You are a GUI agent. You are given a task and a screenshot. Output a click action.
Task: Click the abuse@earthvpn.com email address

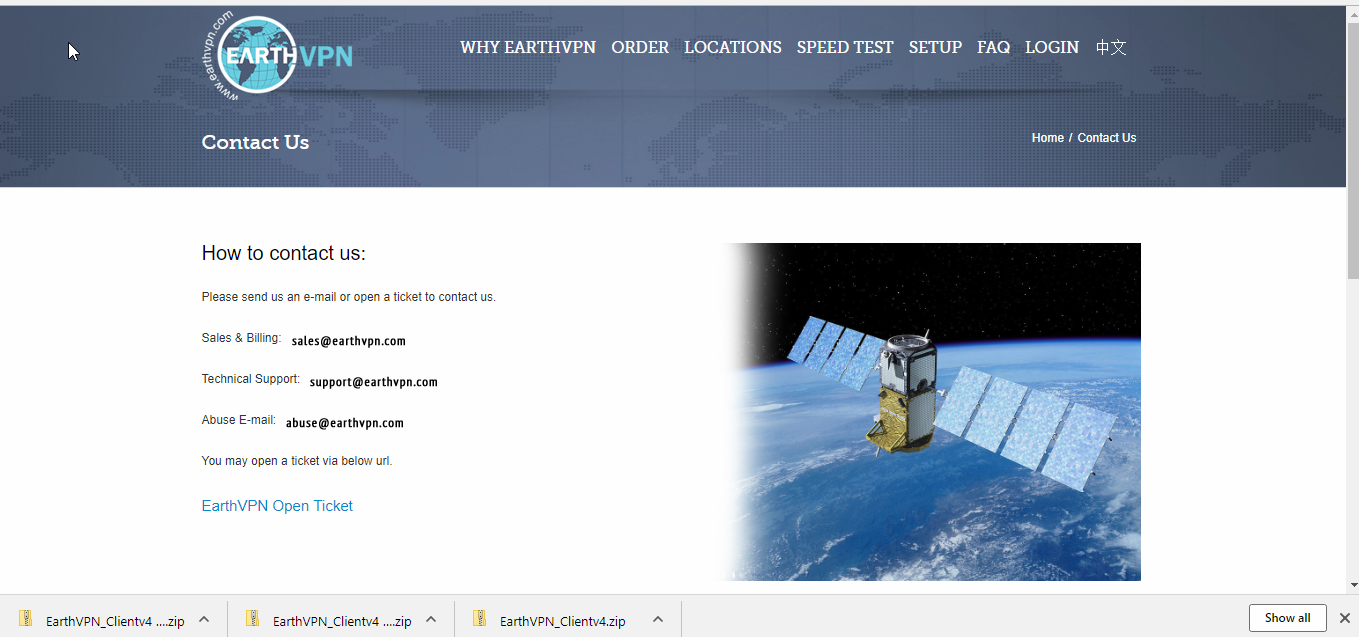pyautogui.click(x=345, y=423)
